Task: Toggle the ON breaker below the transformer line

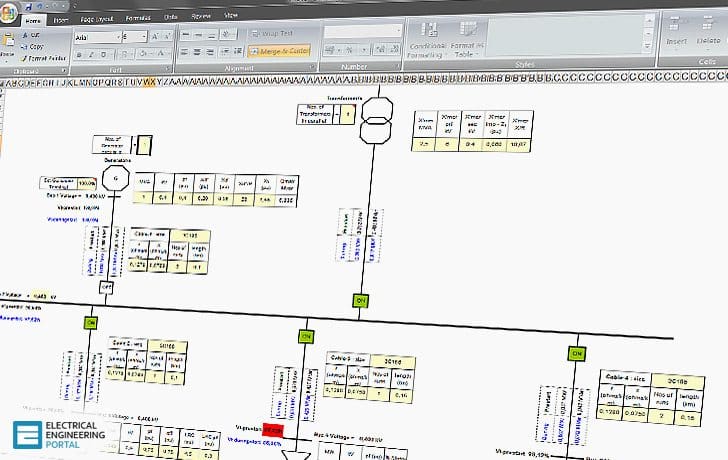Action: (x=360, y=301)
